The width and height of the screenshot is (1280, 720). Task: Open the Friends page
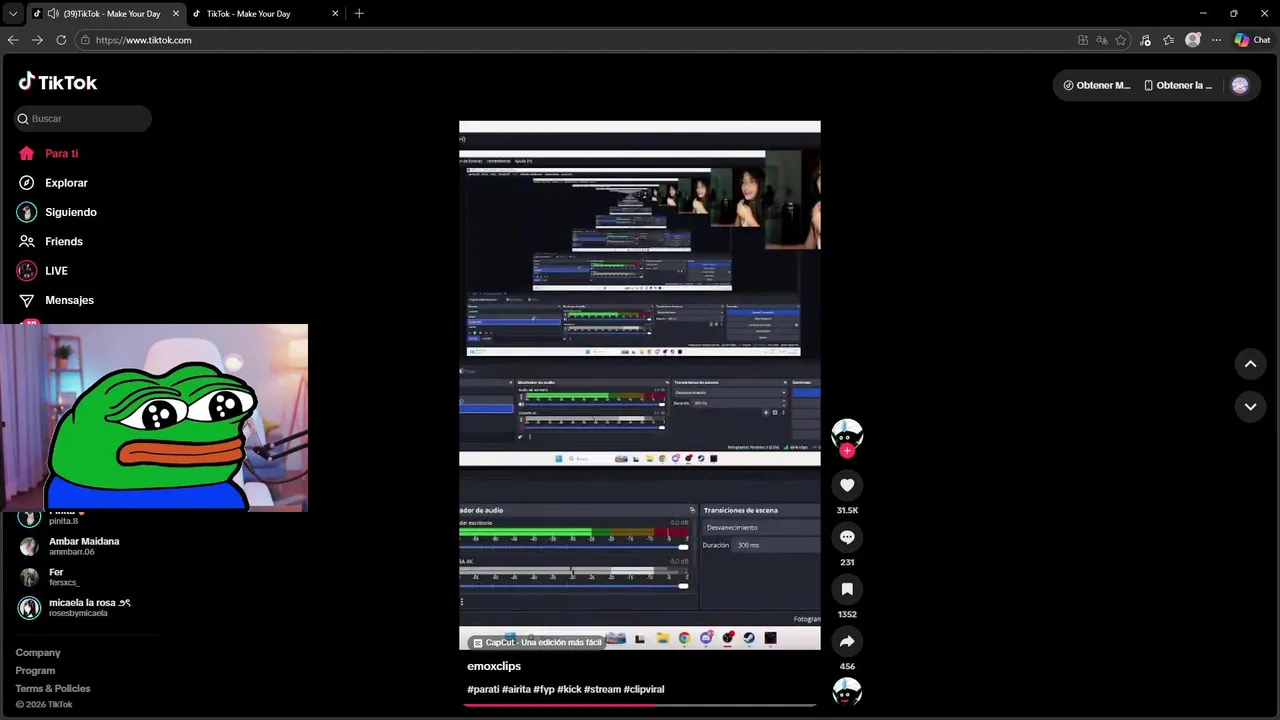50,241
